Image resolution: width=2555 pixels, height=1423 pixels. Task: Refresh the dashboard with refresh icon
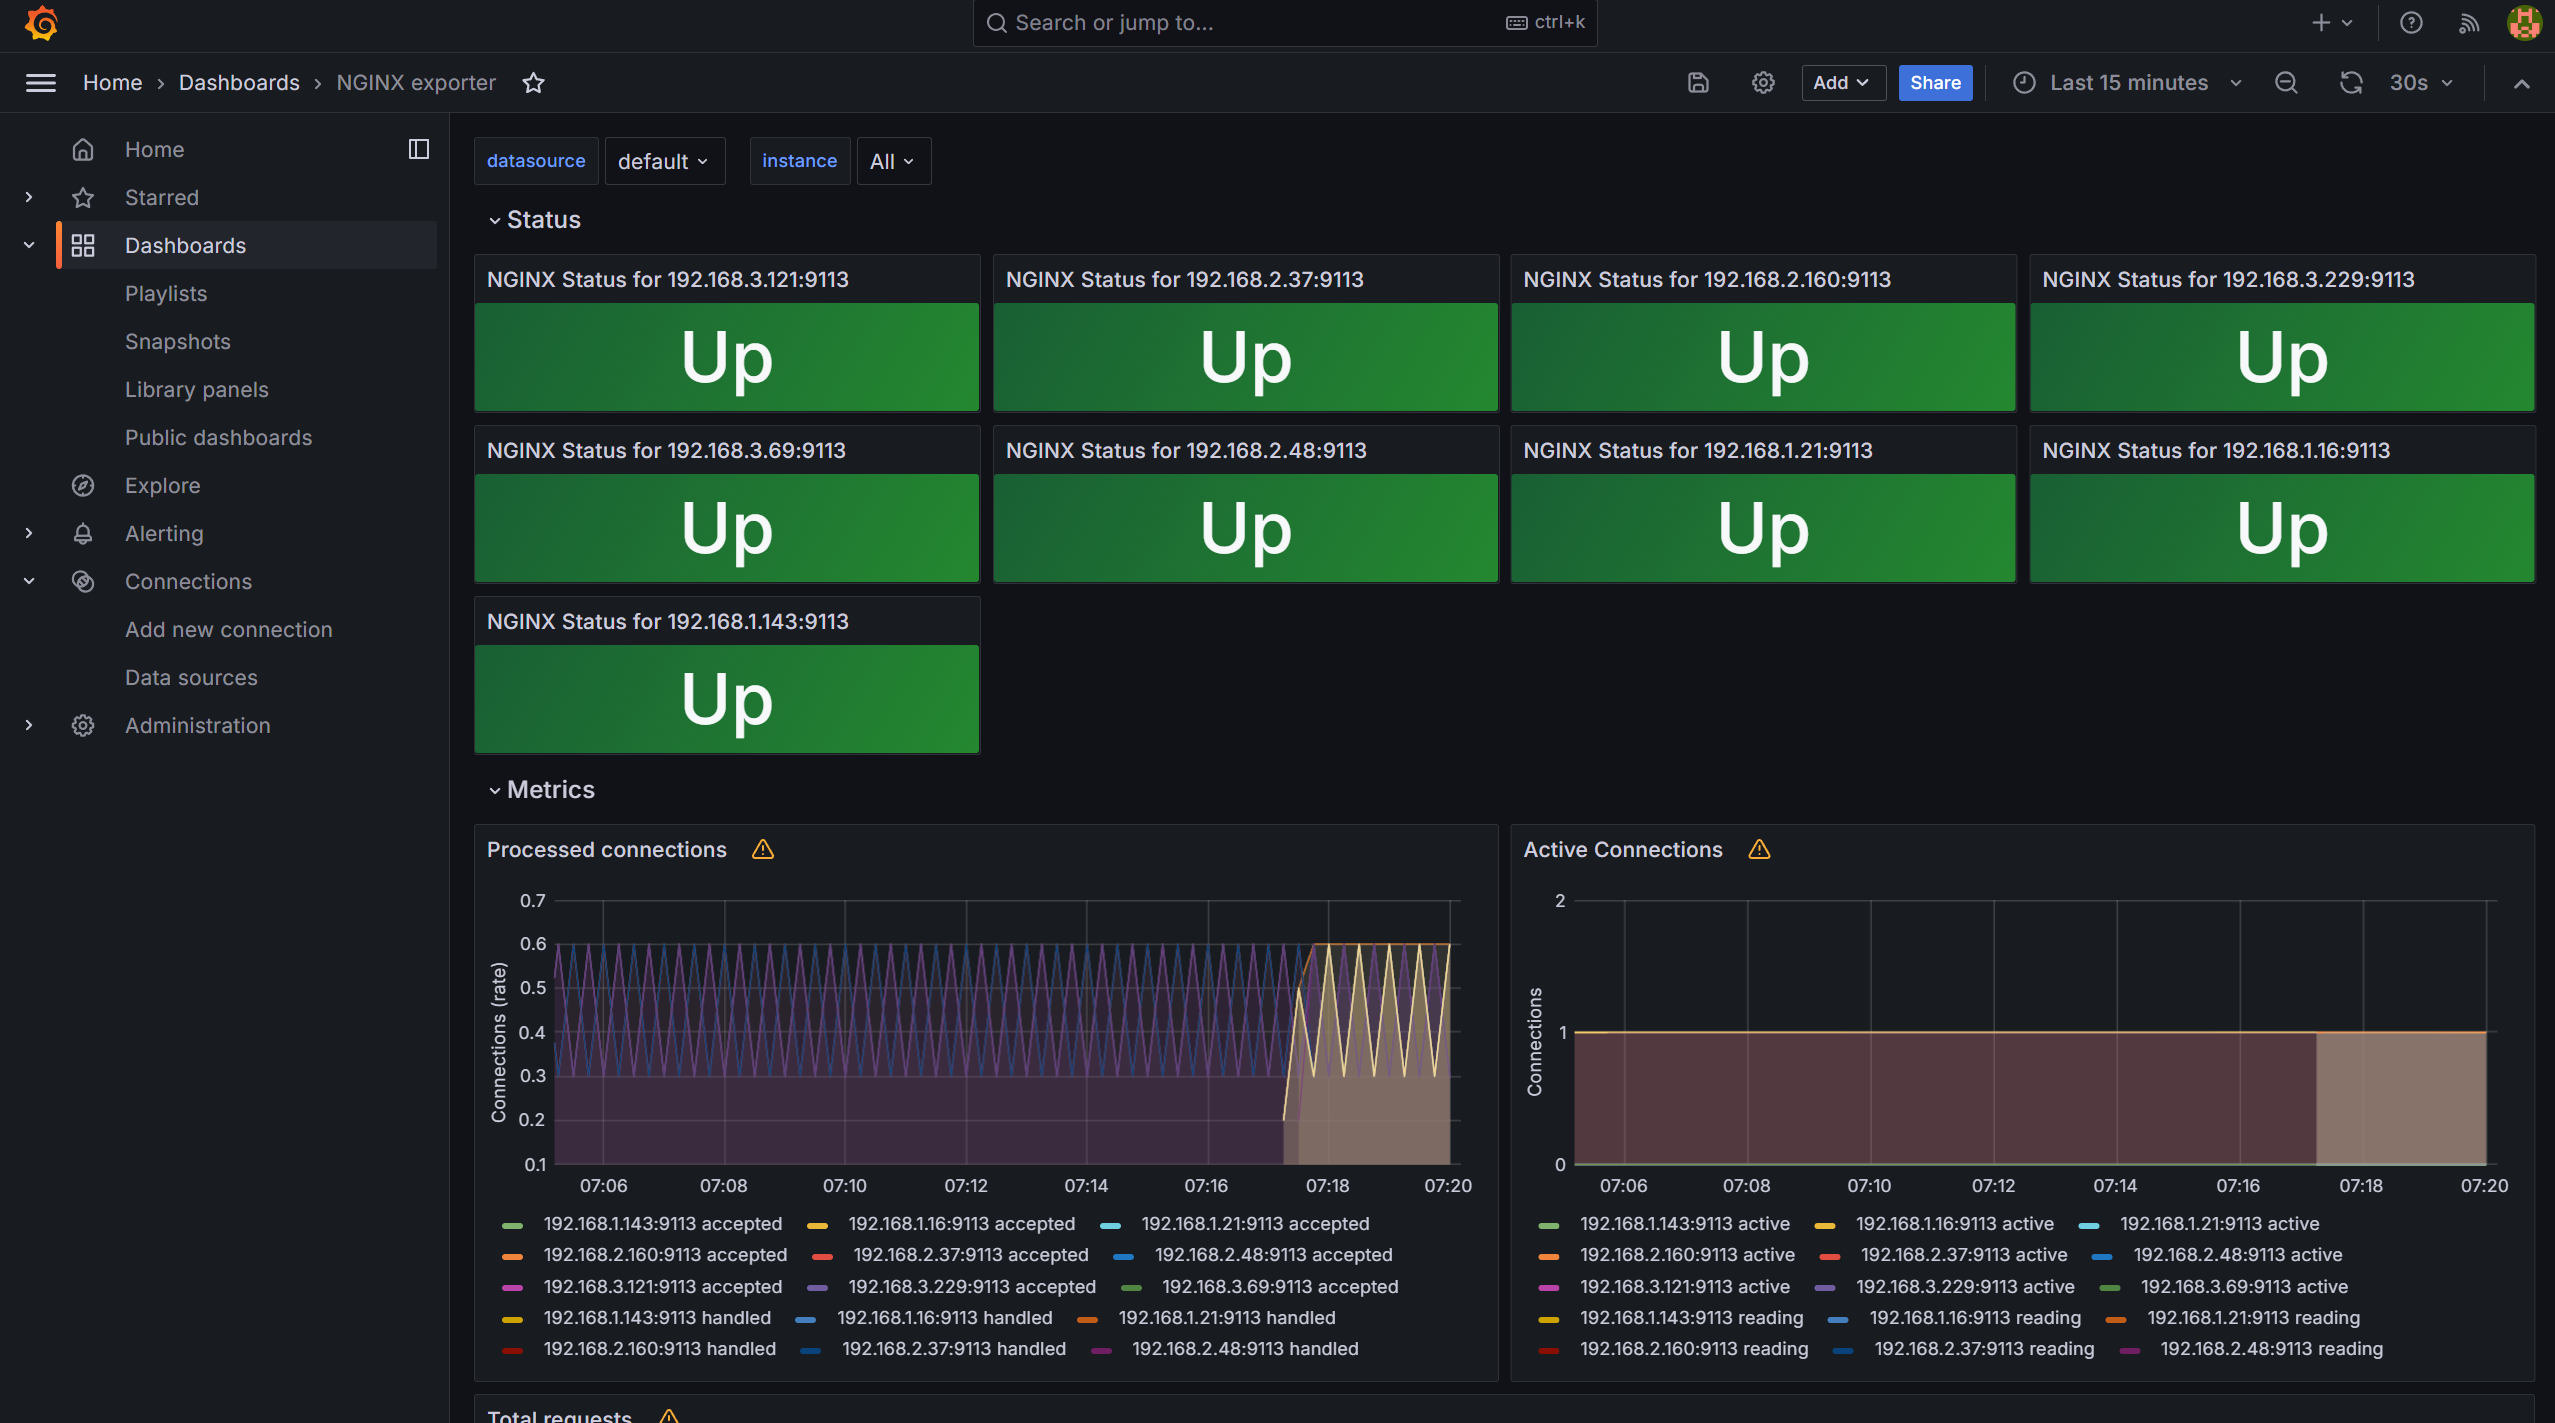pos(2351,83)
